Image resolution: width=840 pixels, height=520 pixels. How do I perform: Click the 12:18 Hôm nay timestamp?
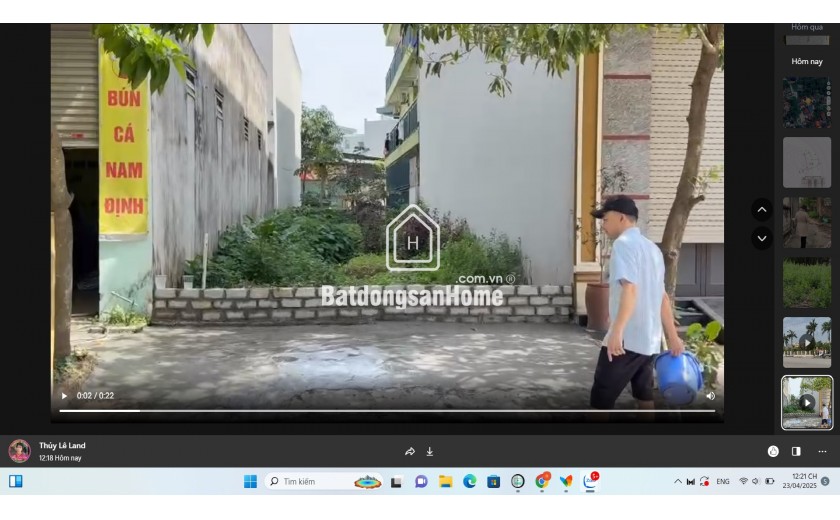pyautogui.click(x=60, y=458)
